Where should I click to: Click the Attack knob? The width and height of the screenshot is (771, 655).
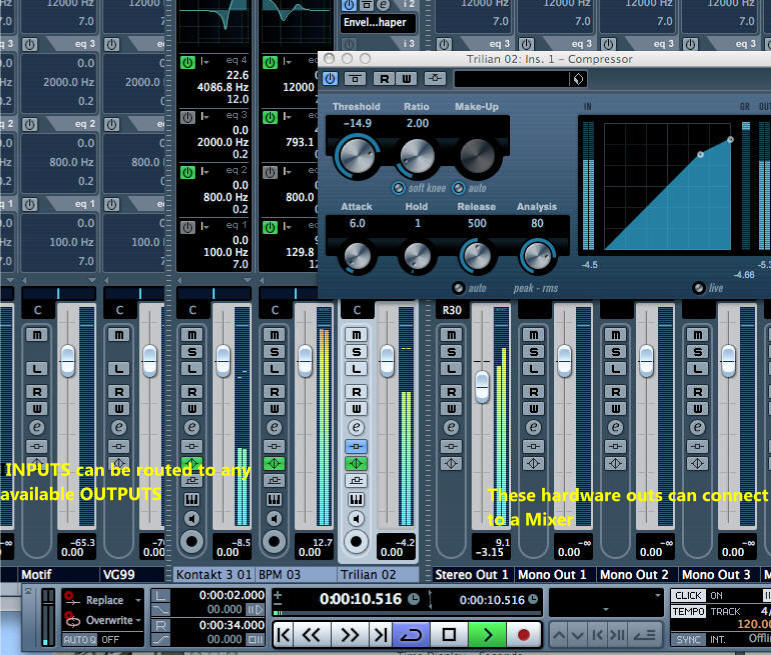click(357, 255)
